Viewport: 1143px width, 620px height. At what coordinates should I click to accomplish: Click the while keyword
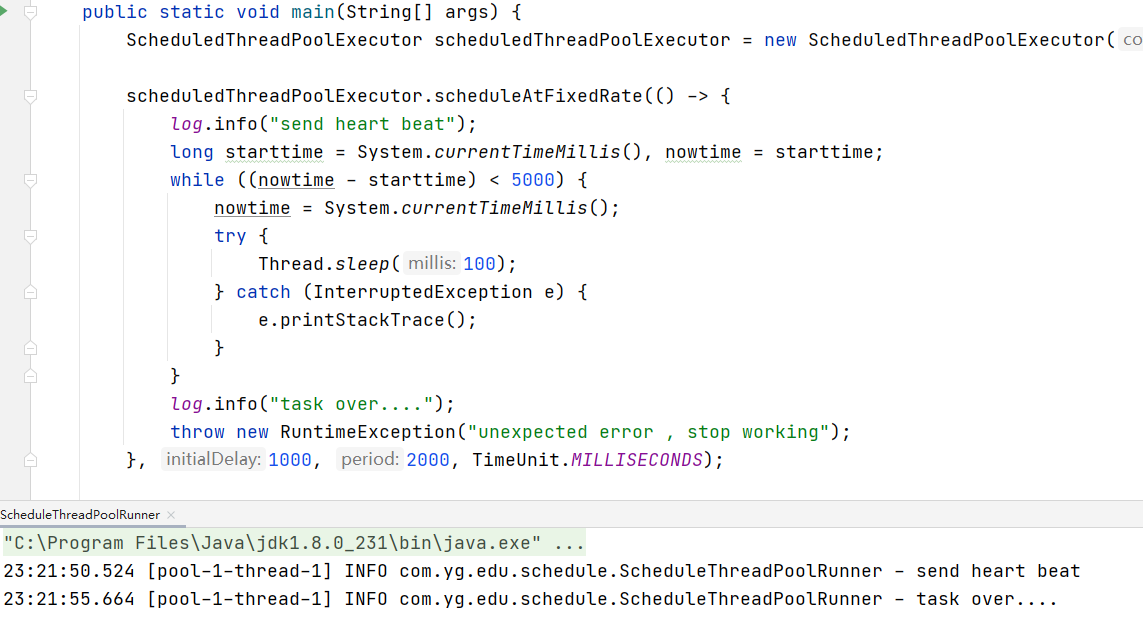coord(198,180)
